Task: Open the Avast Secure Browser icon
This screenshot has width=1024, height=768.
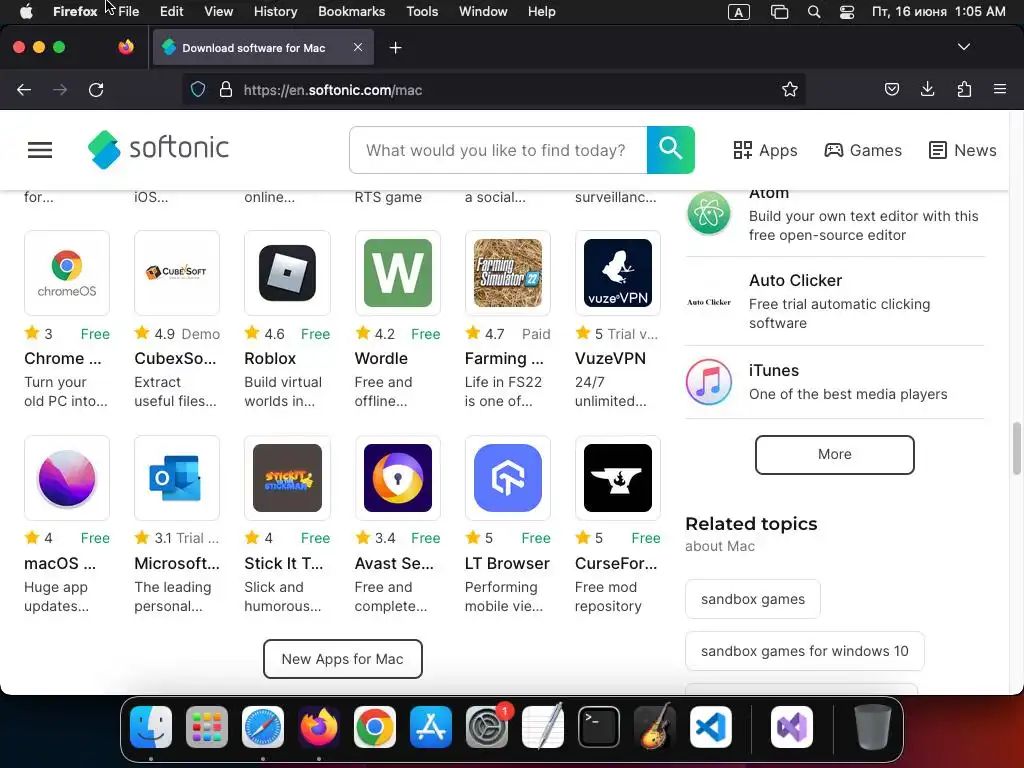Action: click(398, 478)
